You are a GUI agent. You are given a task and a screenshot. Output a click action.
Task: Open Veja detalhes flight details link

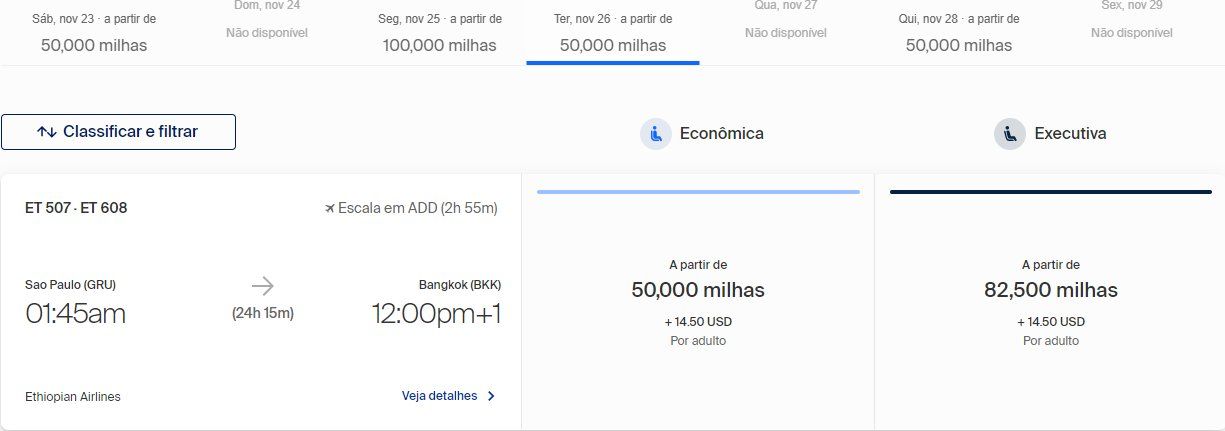tap(440, 396)
